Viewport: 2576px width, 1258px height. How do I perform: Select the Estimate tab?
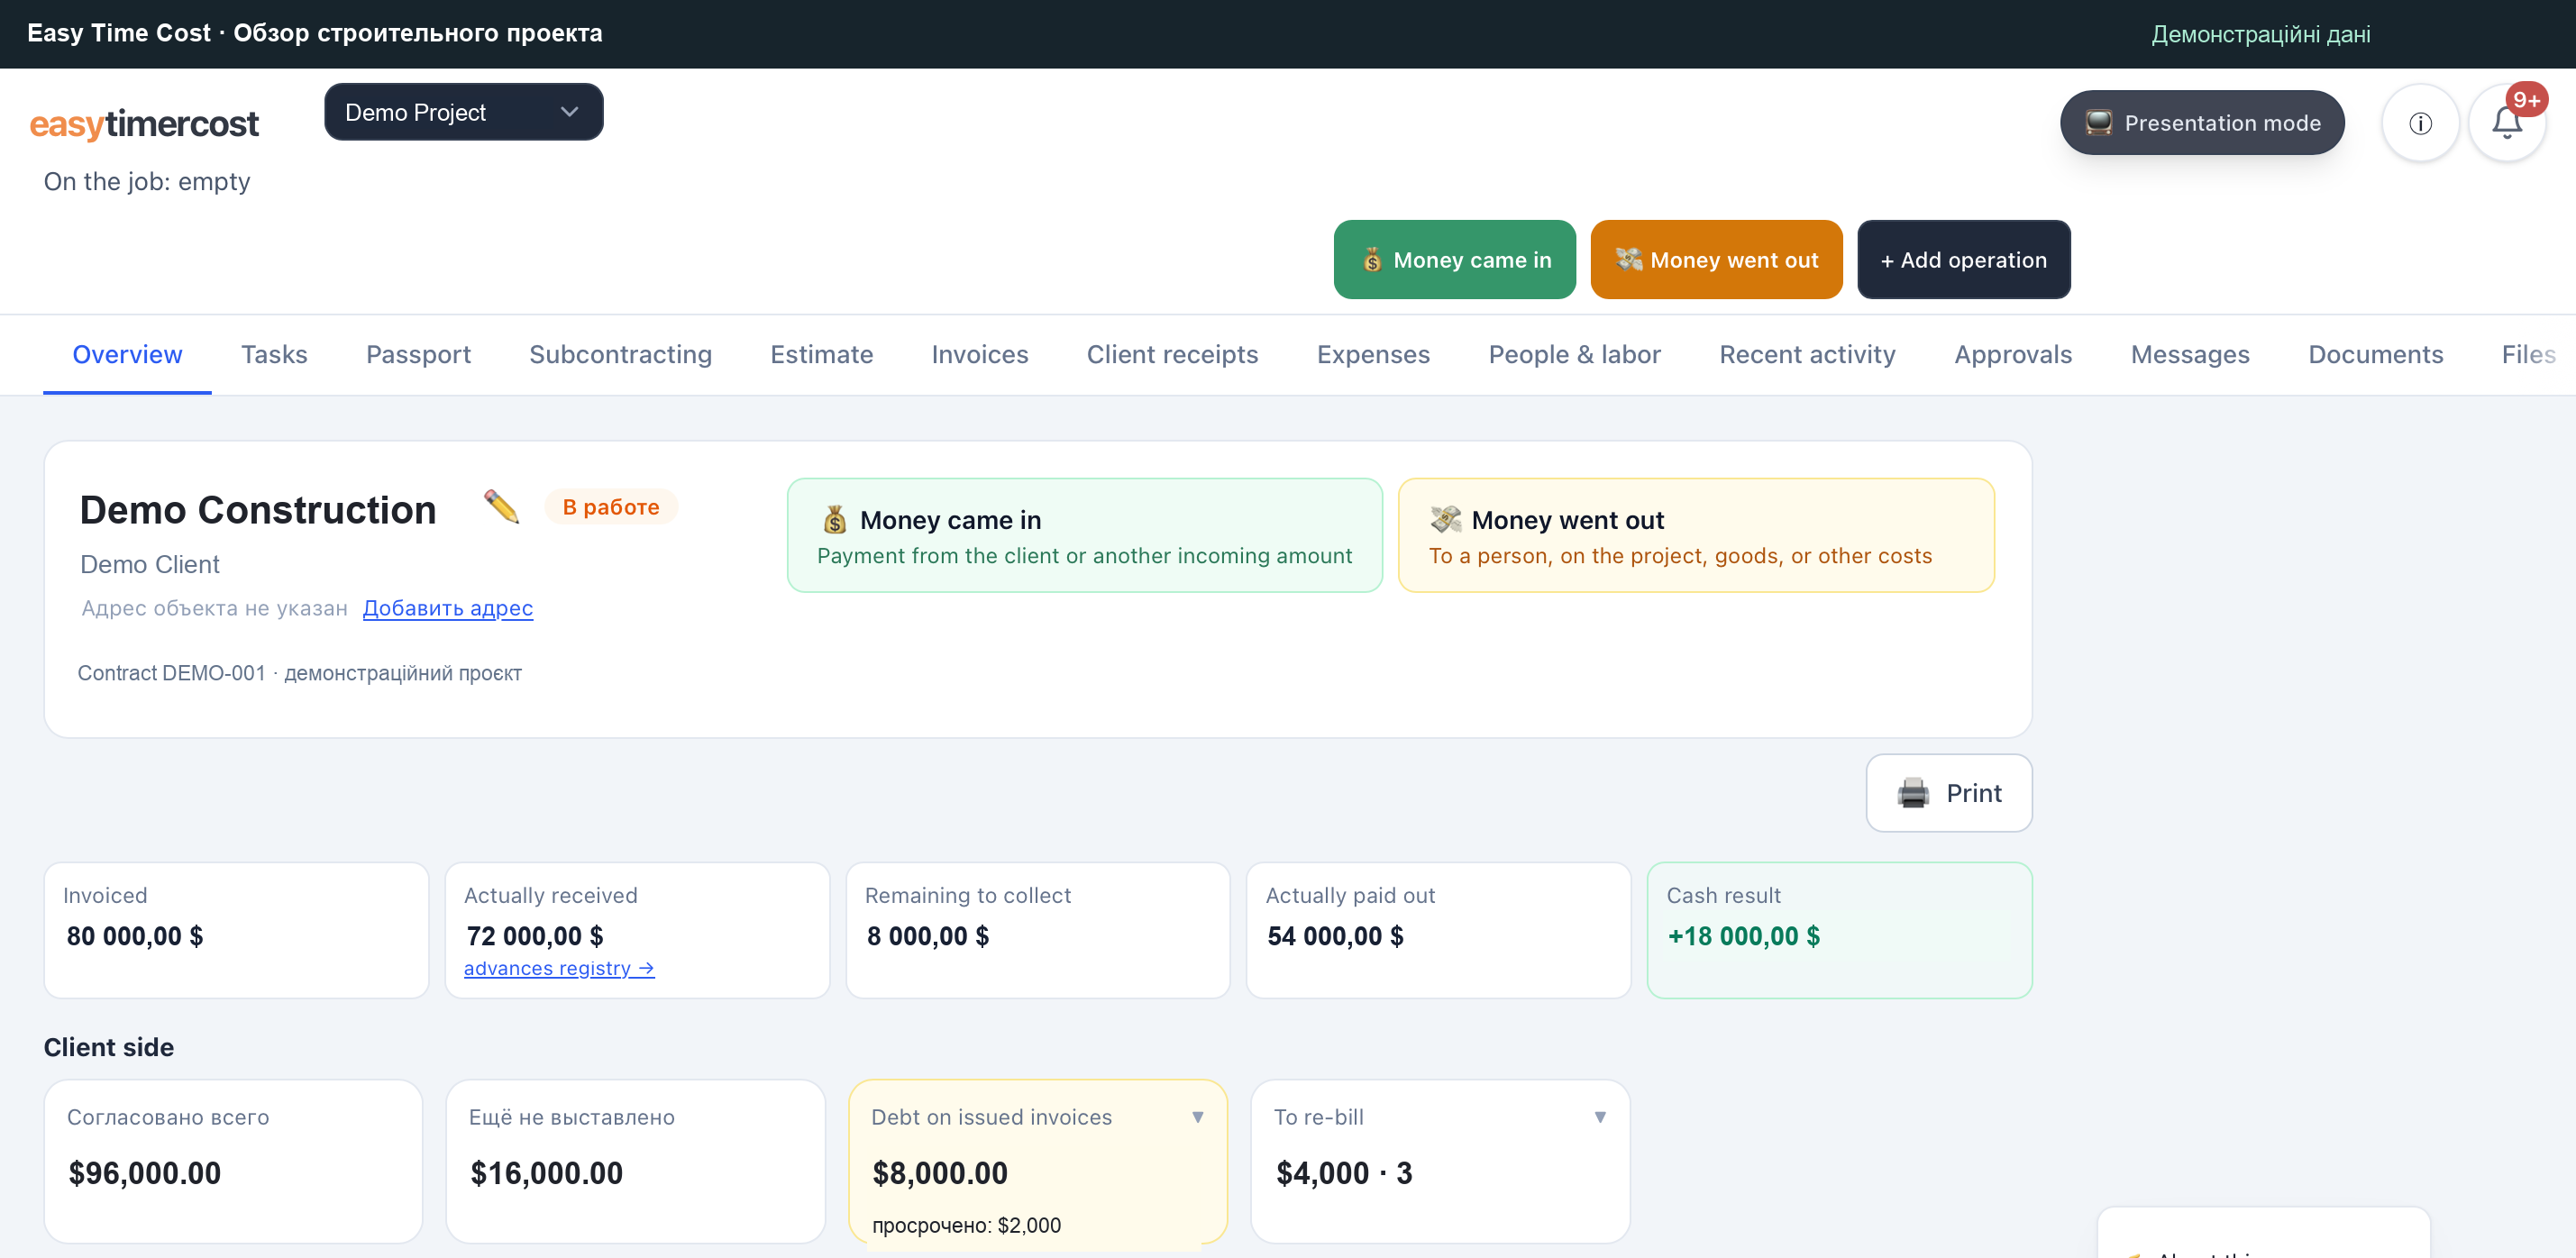[x=821, y=355]
